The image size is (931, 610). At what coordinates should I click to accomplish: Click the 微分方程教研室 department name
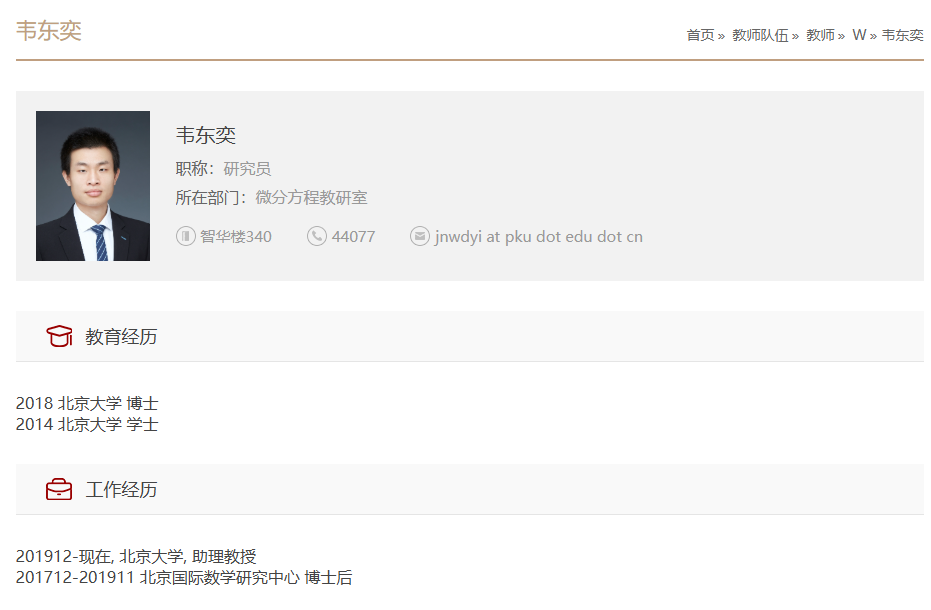click(311, 198)
